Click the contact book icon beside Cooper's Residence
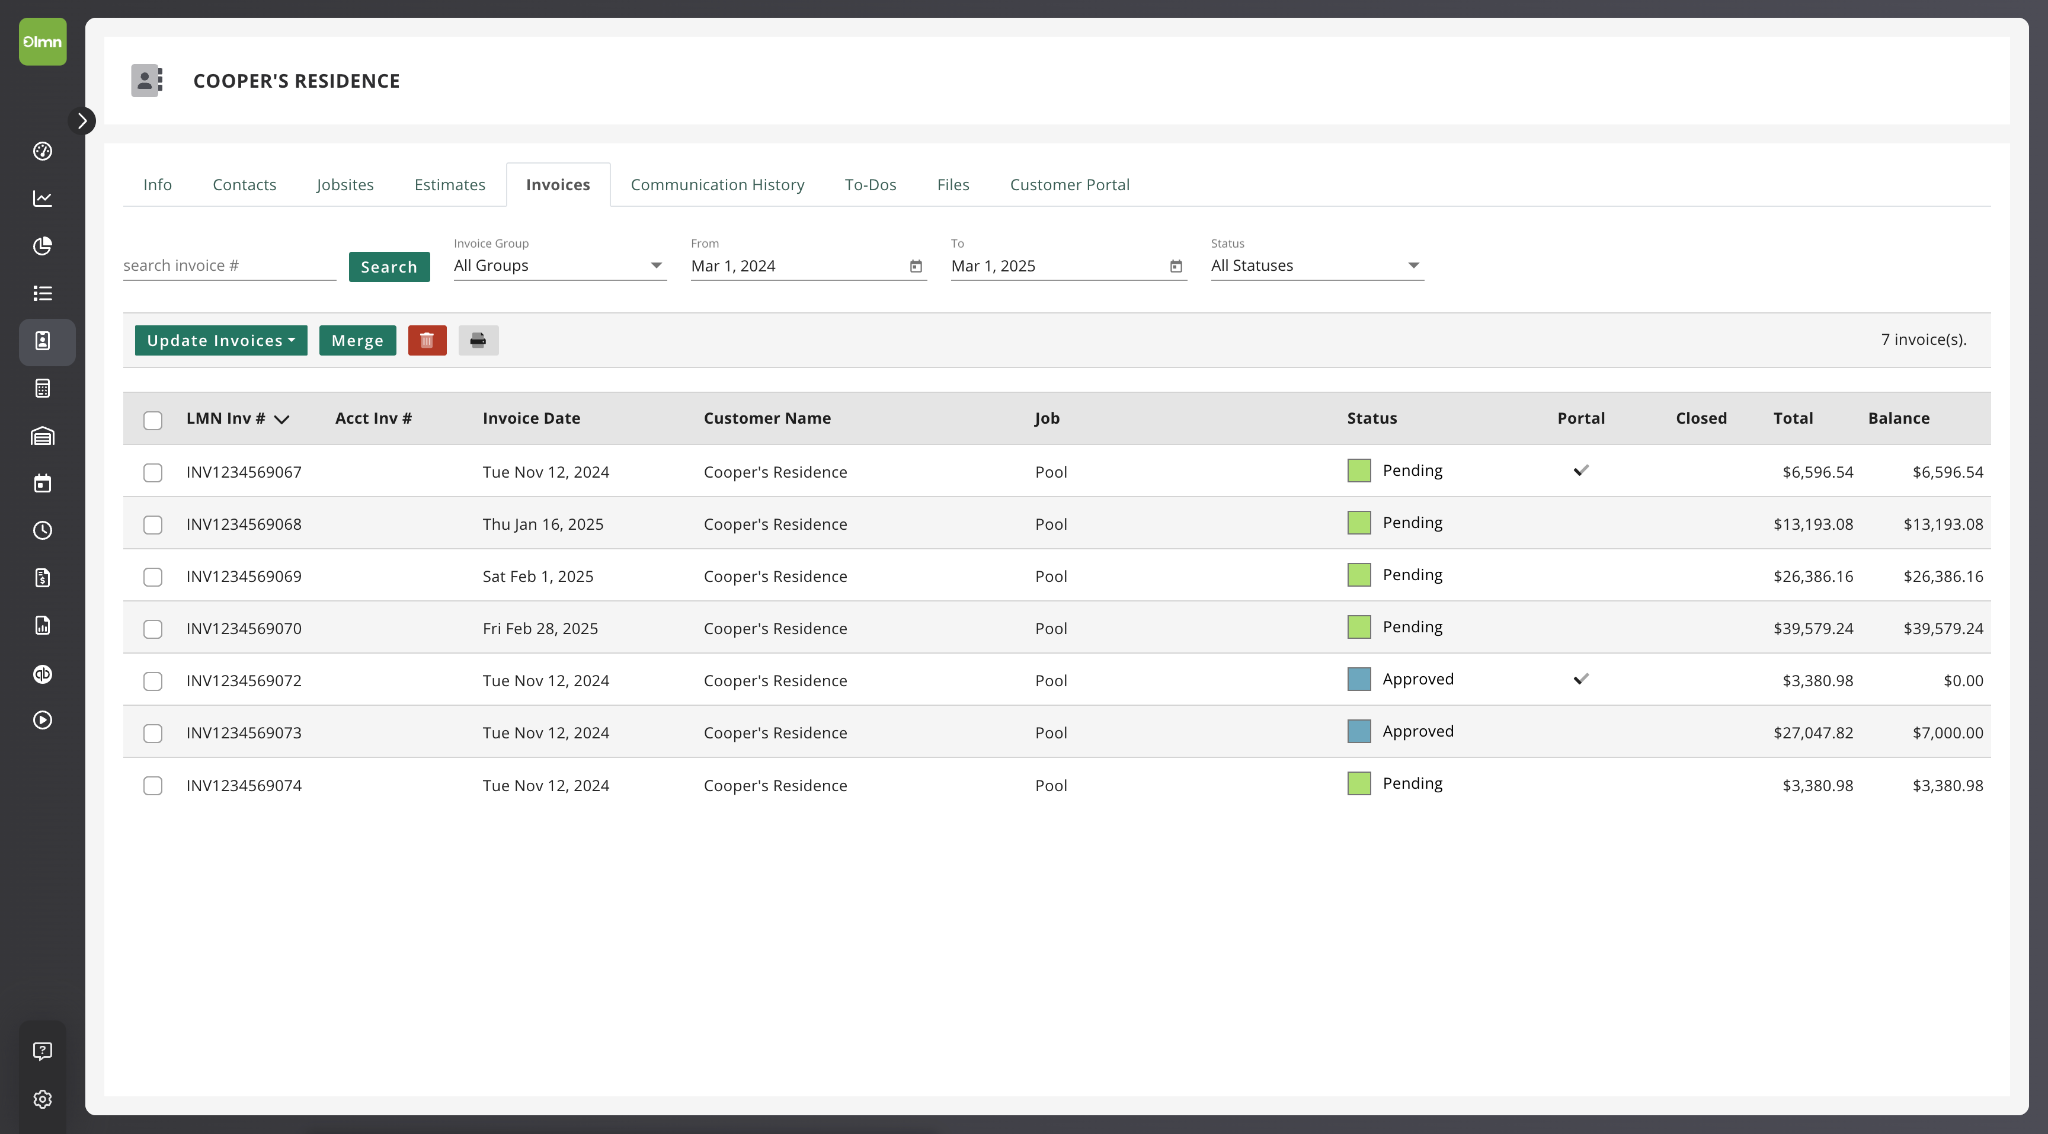 tap(147, 81)
